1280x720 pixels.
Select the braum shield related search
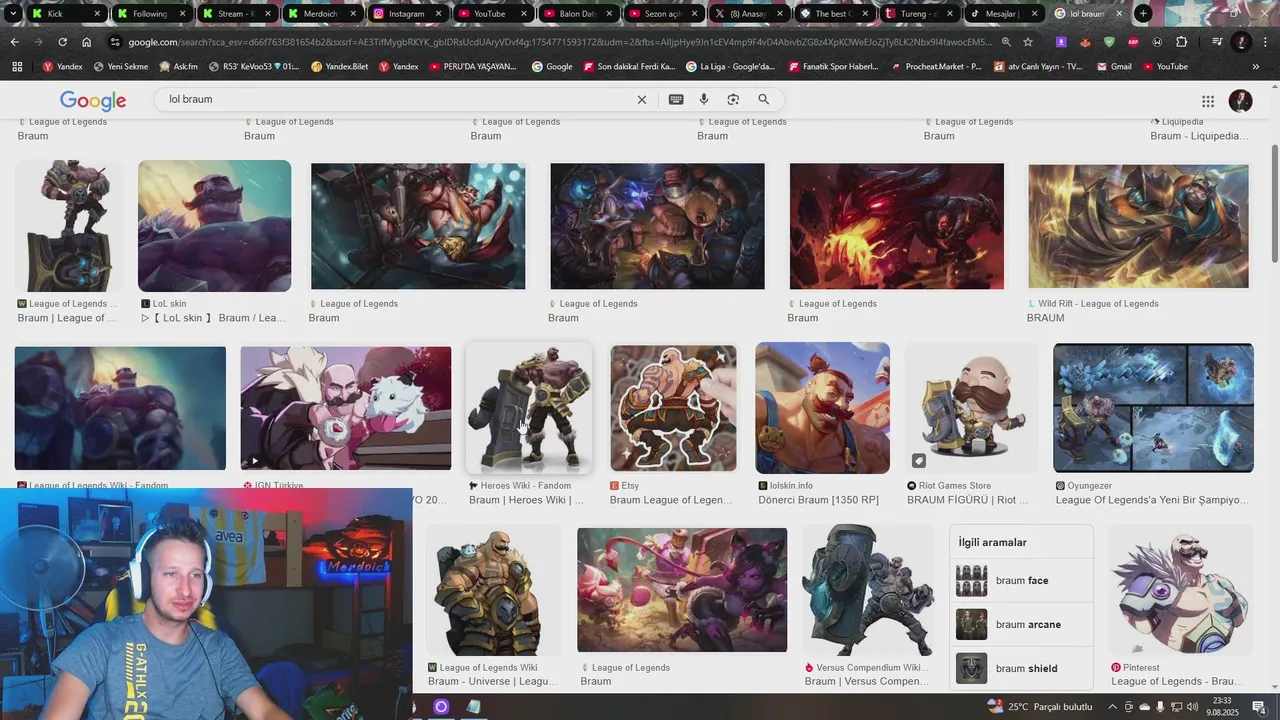(1021, 669)
